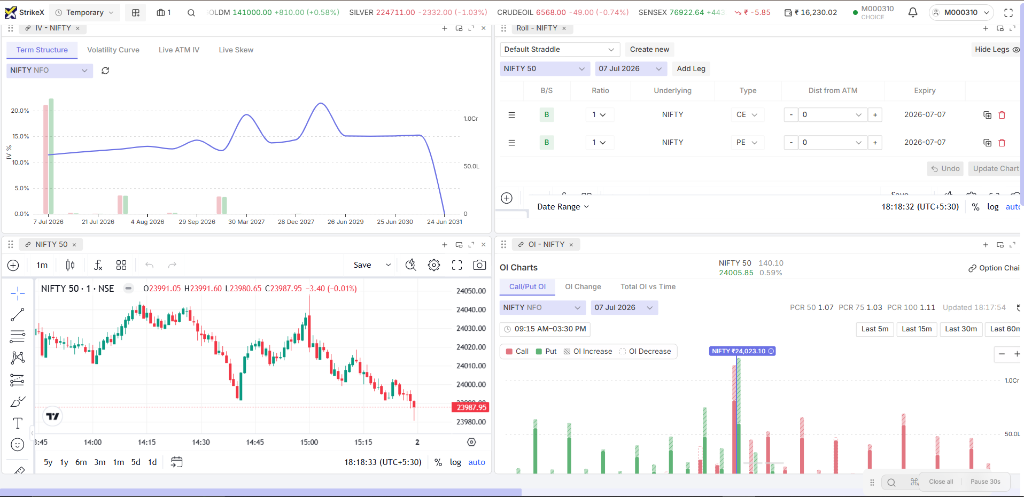The height and width of the screenshot is (497, 1024).
Task: Toggle percent scale on NIFTY 50 chart
Action: click(x=438, y=462)
